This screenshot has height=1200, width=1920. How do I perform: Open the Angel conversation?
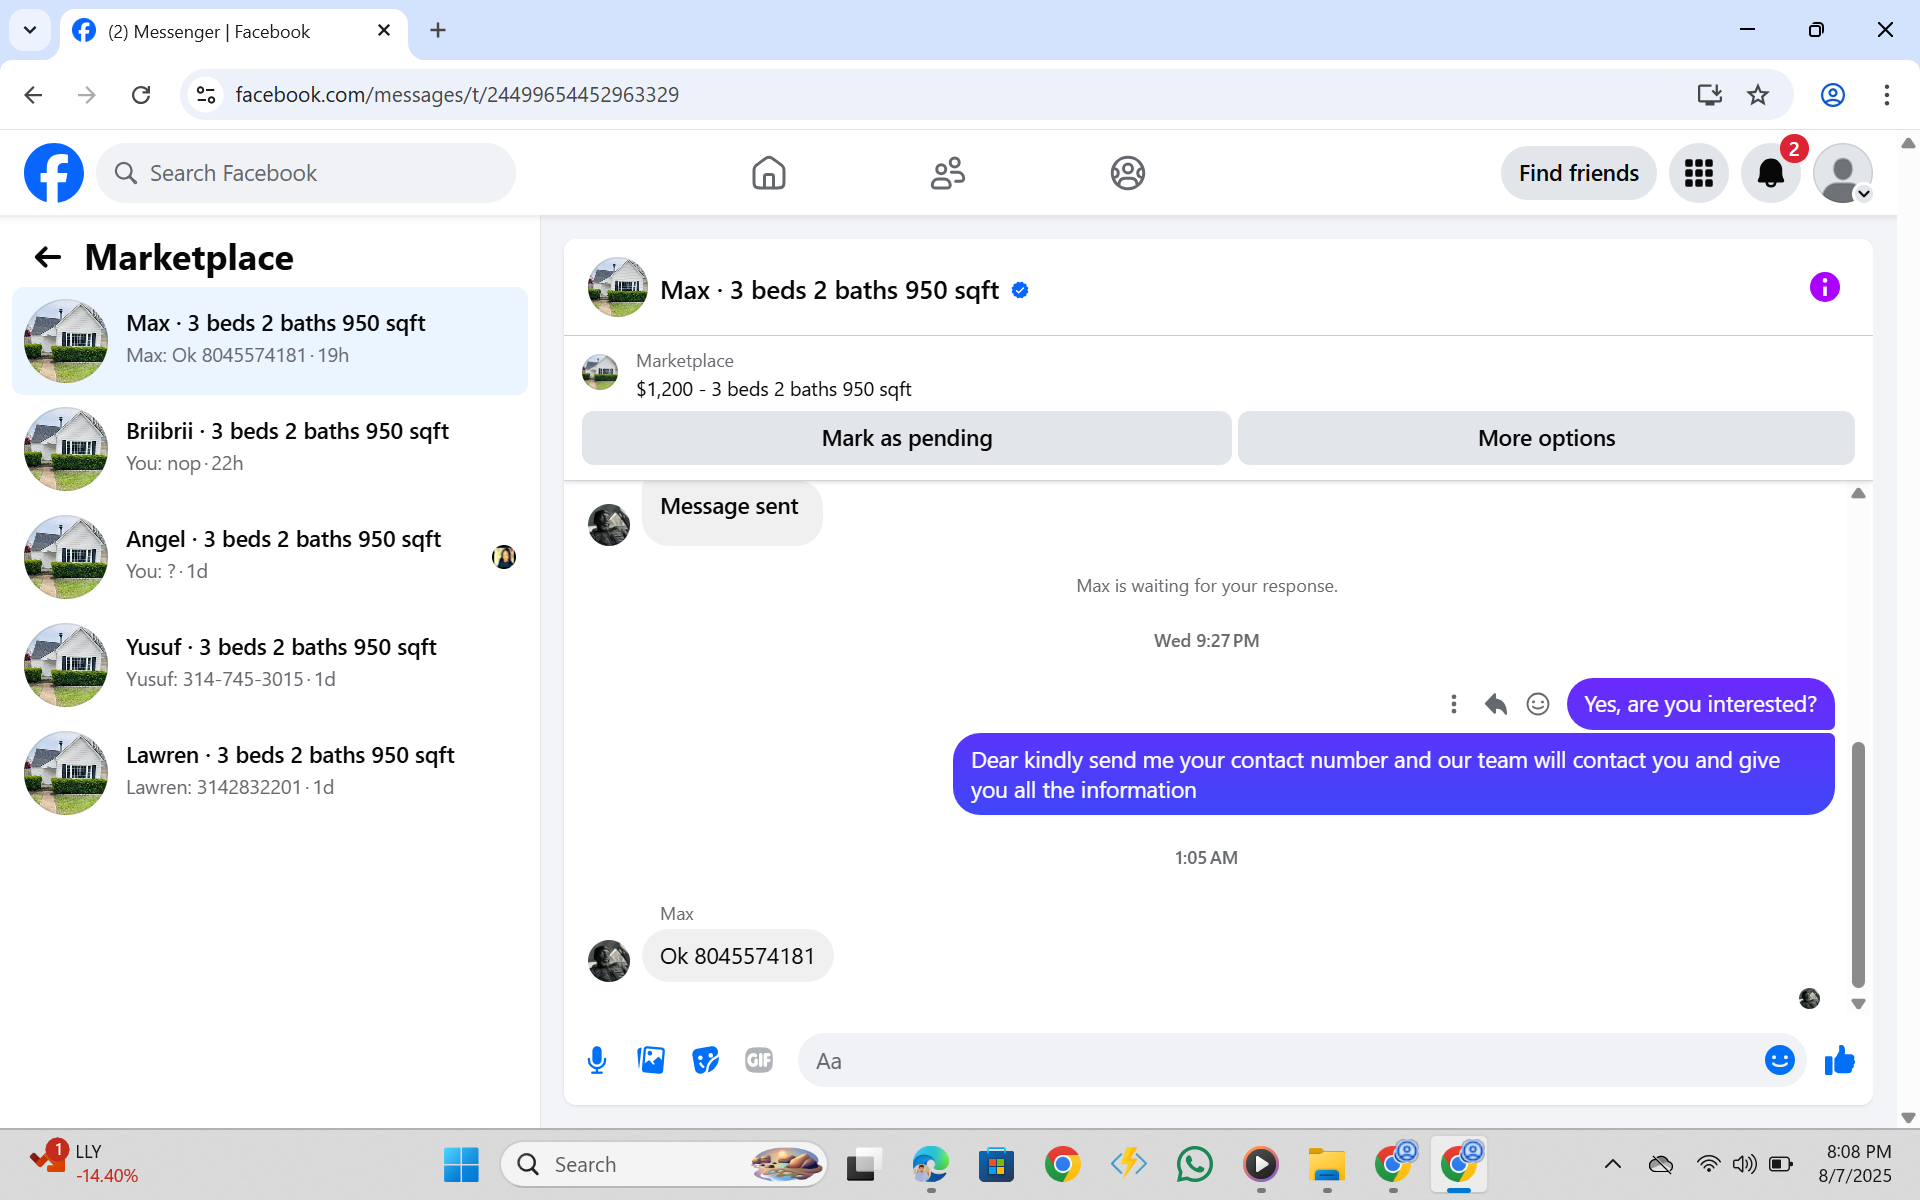point(270,557)
